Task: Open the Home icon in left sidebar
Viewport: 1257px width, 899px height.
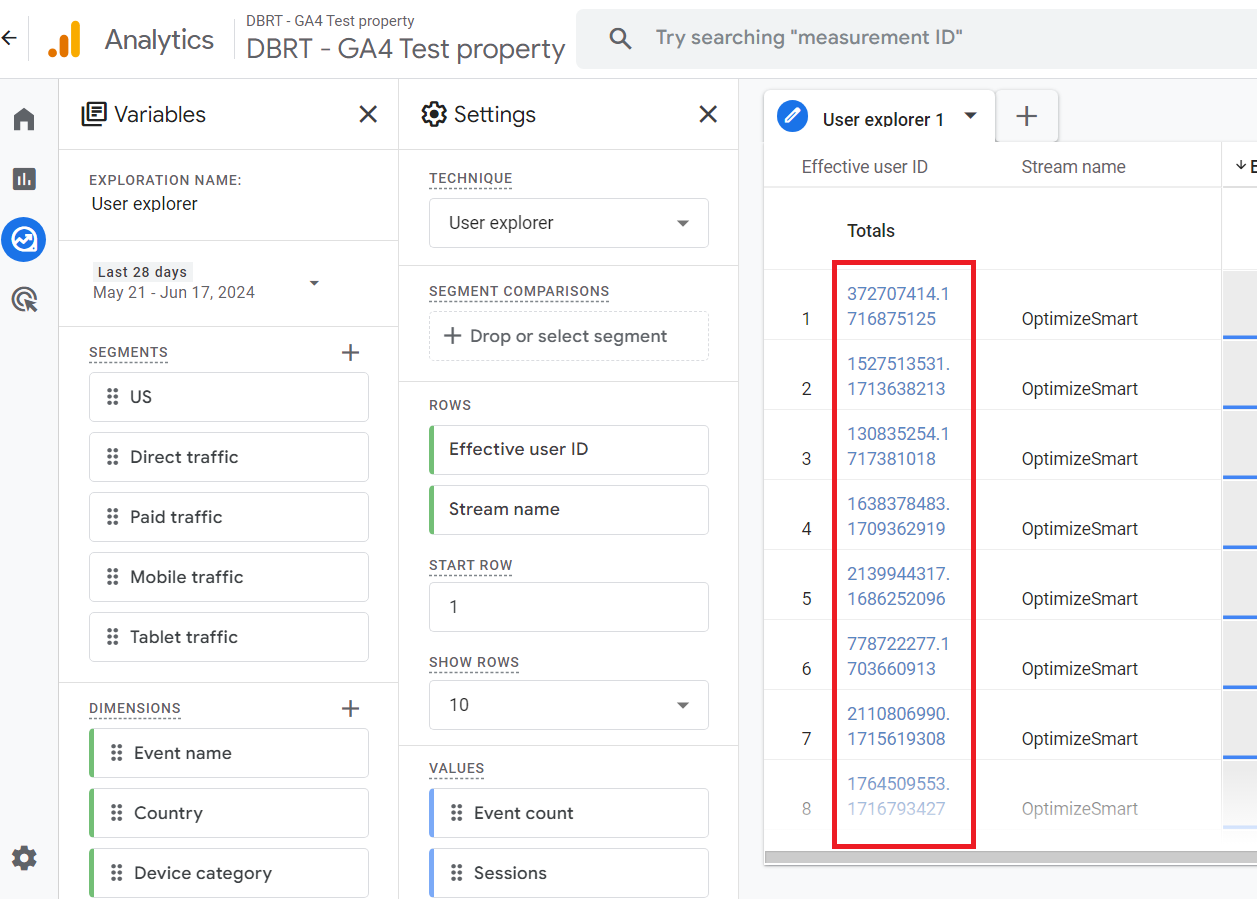Action: click(24, 120)
